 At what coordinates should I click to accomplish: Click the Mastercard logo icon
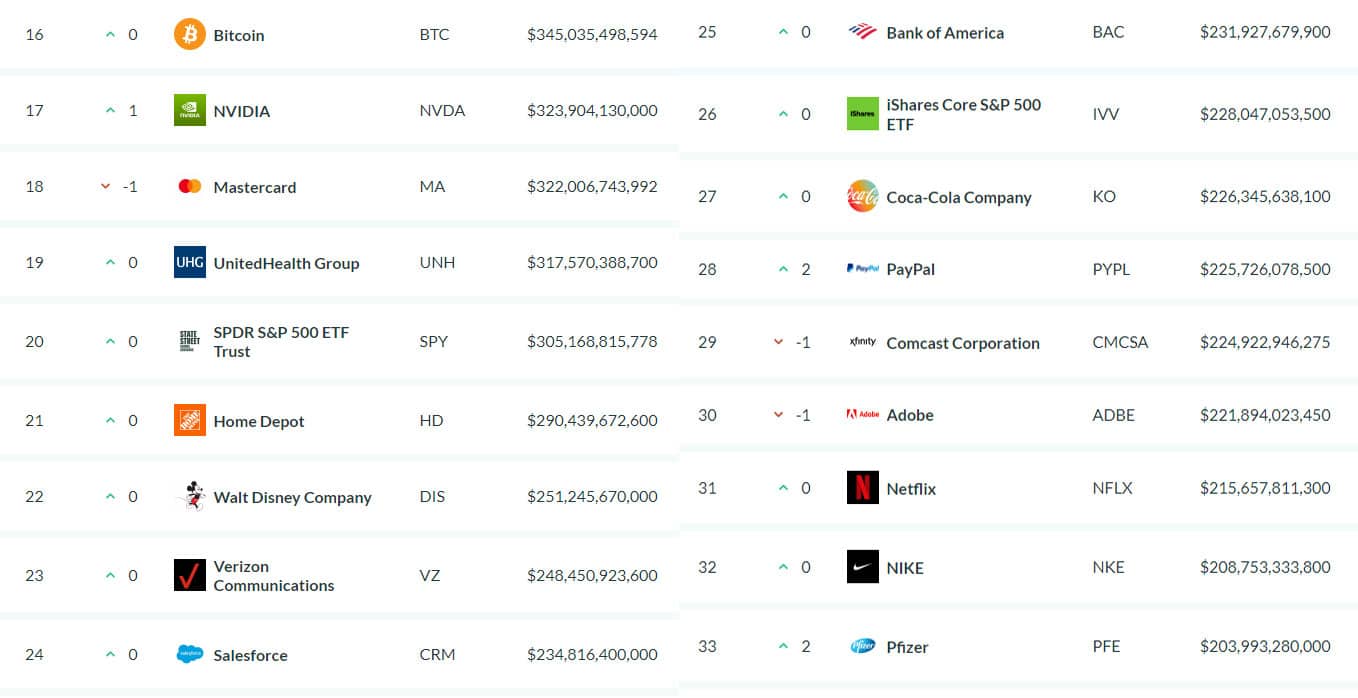tap(189, 186)
